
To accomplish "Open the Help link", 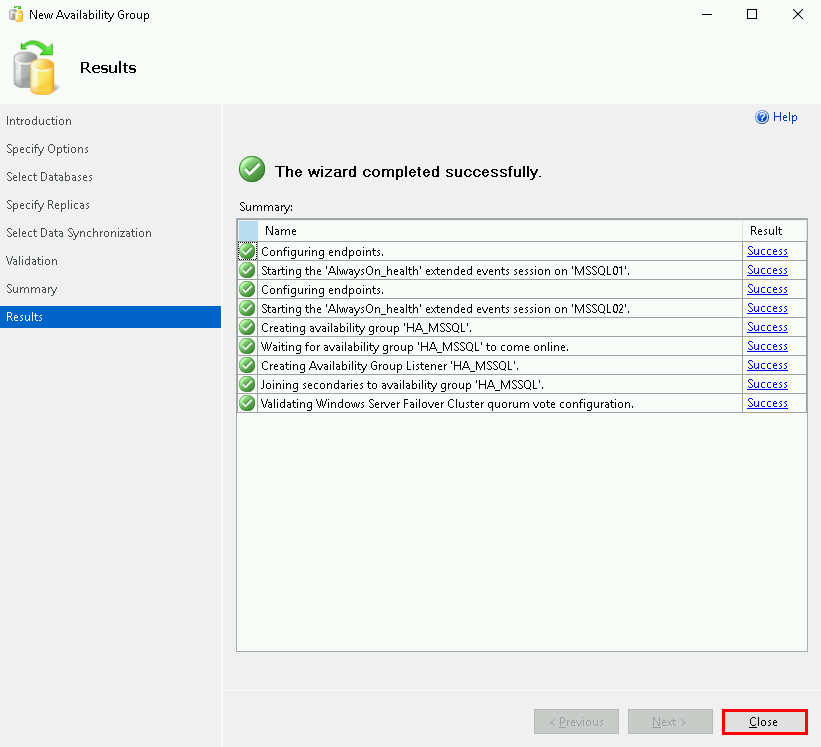I will (x=785, y=117).
